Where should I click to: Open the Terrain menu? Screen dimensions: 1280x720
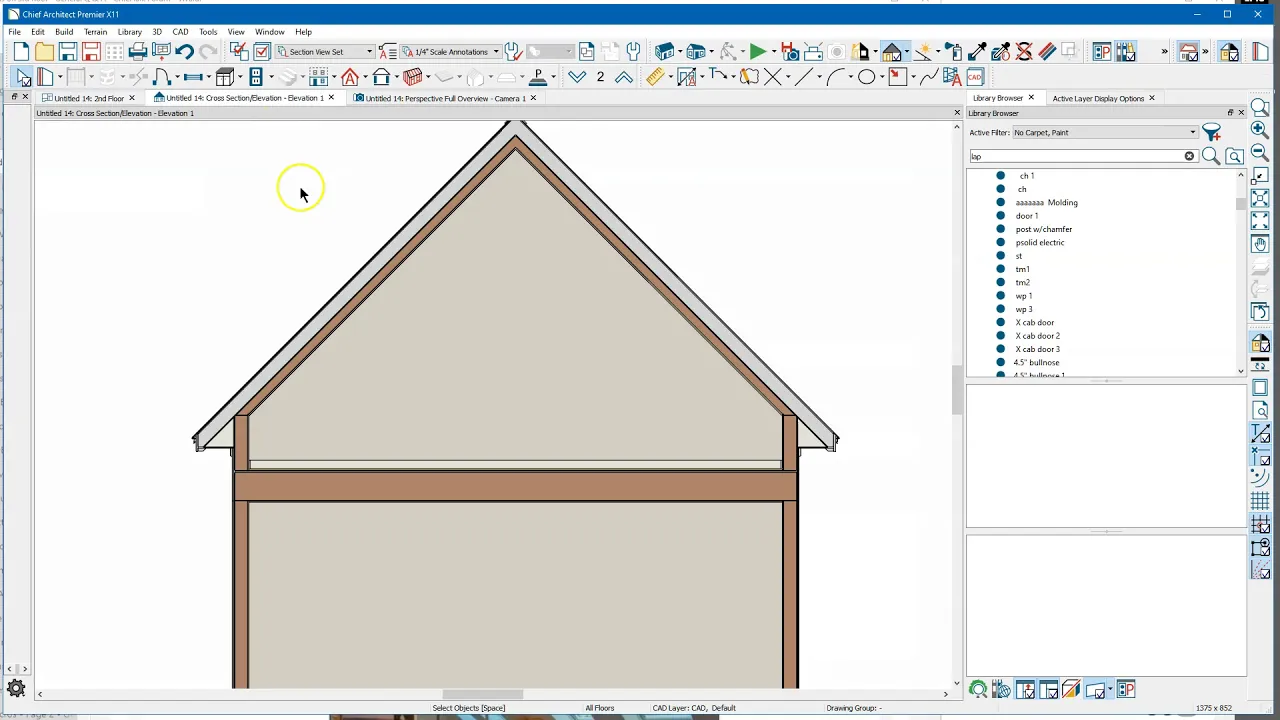coord(95,32)
